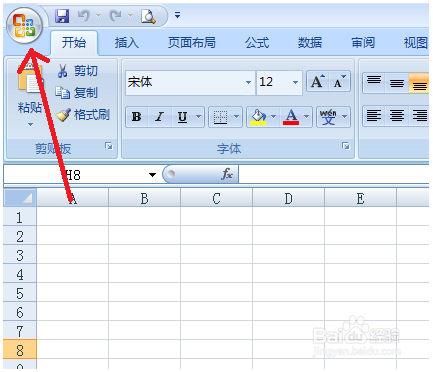Image resolution: width=433 pixels, height=372 pixels.
Task: Expand the font size 12 dropdown
Action: [295, 82]
